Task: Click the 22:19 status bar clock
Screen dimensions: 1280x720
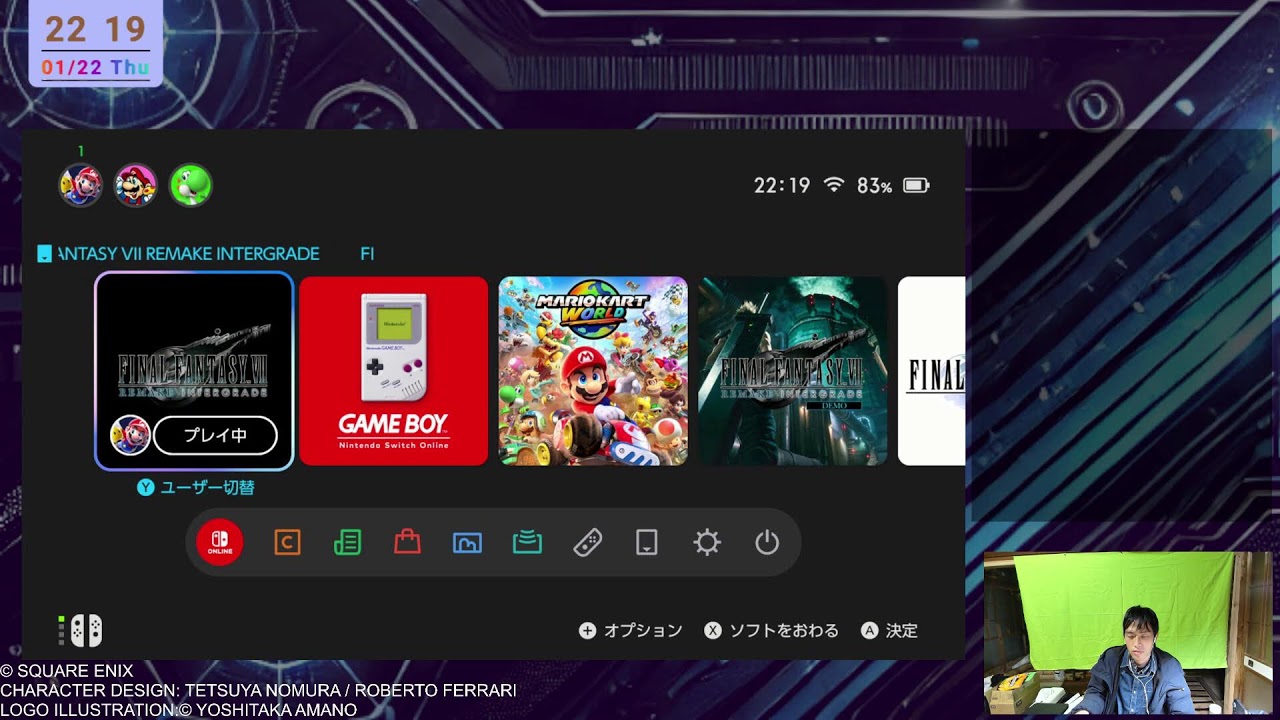Action: click(782, 186)
